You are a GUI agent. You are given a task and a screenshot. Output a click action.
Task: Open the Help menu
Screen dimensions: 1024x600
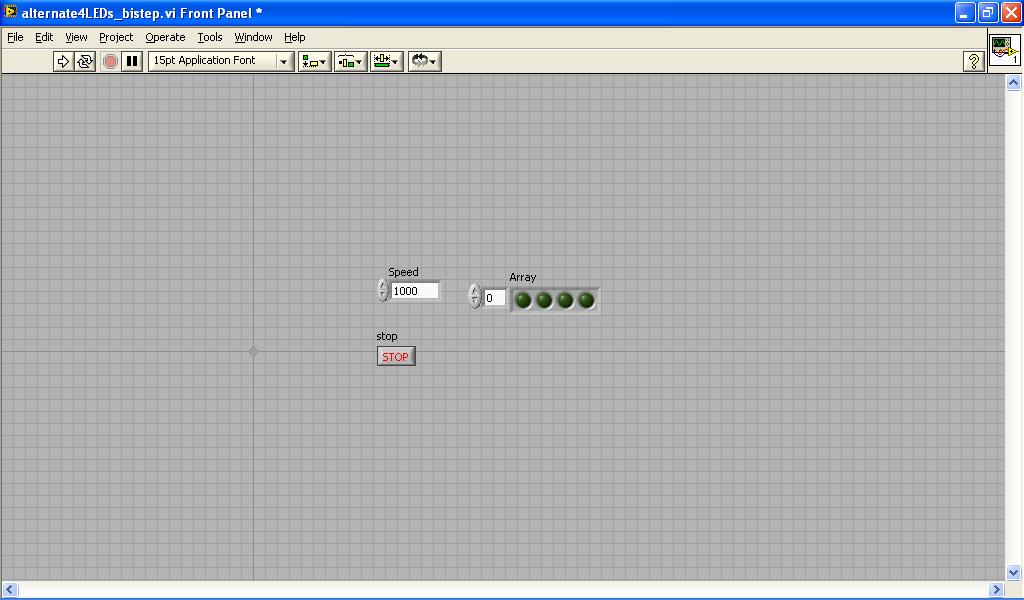(x=295, y=37)
